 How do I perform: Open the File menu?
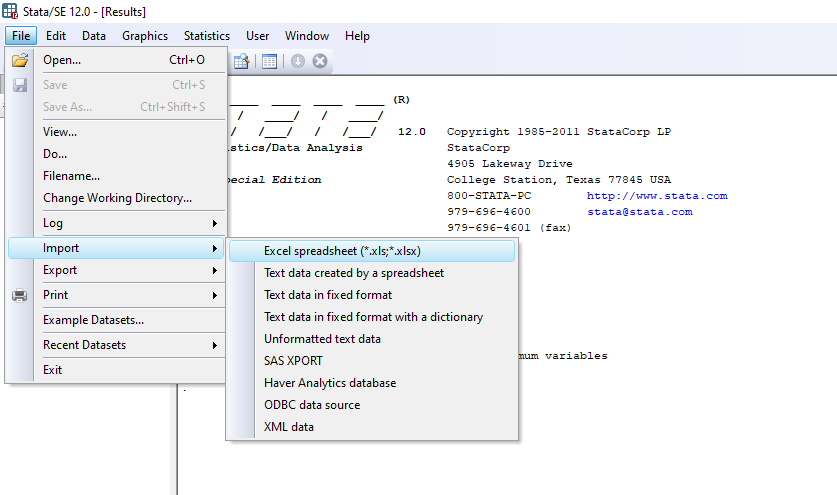point(21,36)
